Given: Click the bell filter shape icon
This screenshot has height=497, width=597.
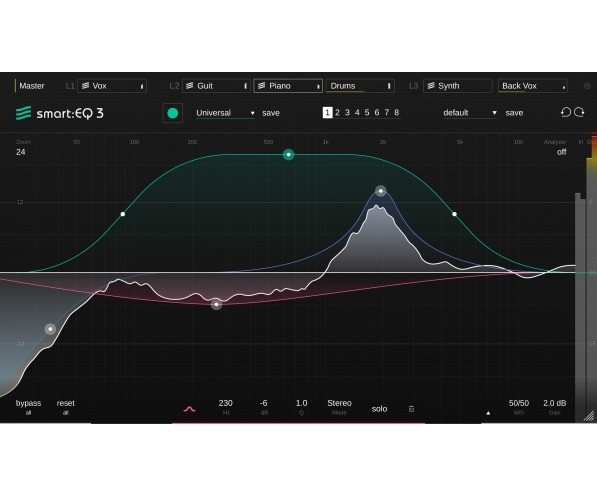Looking at the screenshot, I should (x=189, y=409).
